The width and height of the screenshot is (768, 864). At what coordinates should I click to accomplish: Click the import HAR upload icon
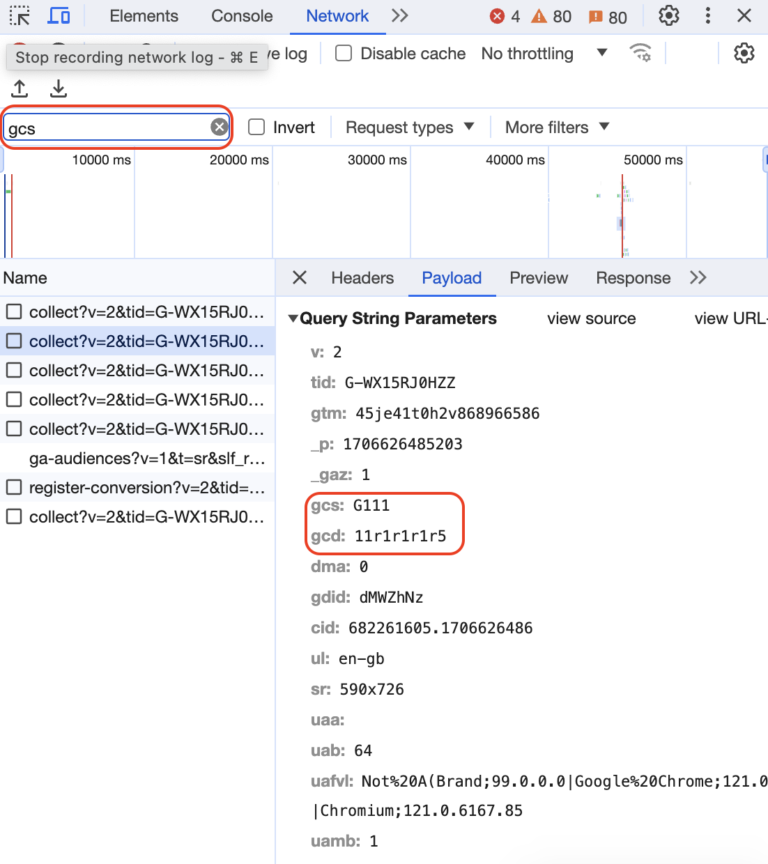point(20,90)
